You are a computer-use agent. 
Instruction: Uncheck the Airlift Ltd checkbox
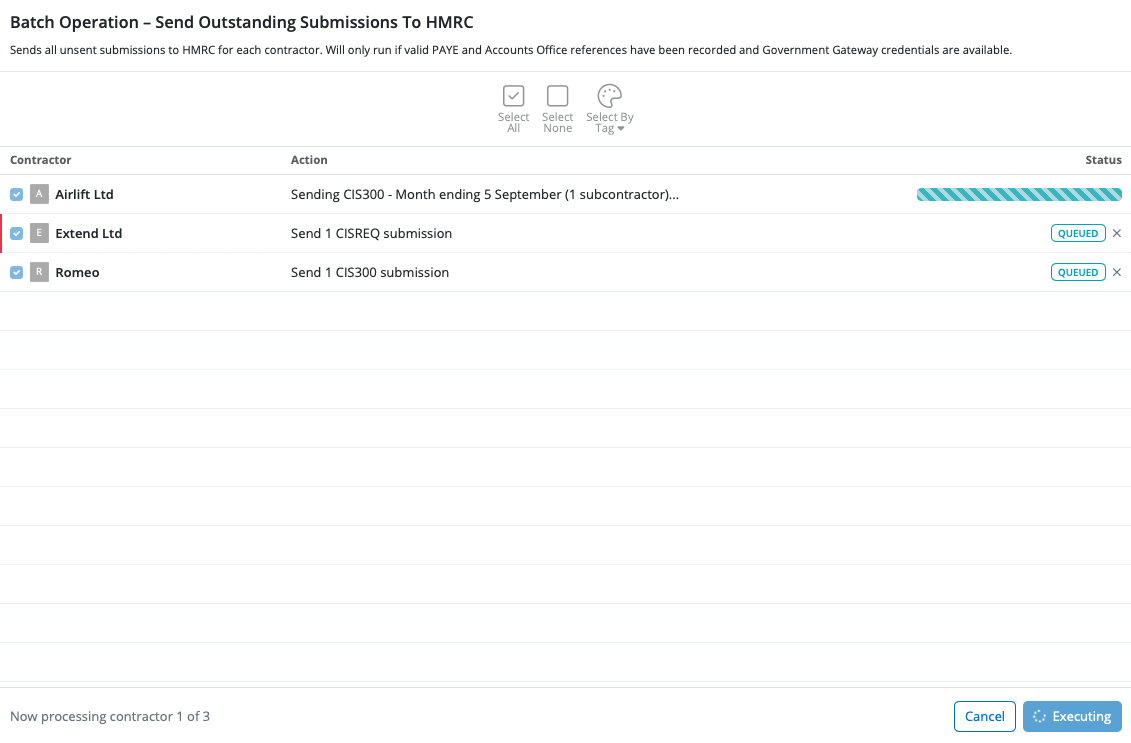click(x=17, y=194)
